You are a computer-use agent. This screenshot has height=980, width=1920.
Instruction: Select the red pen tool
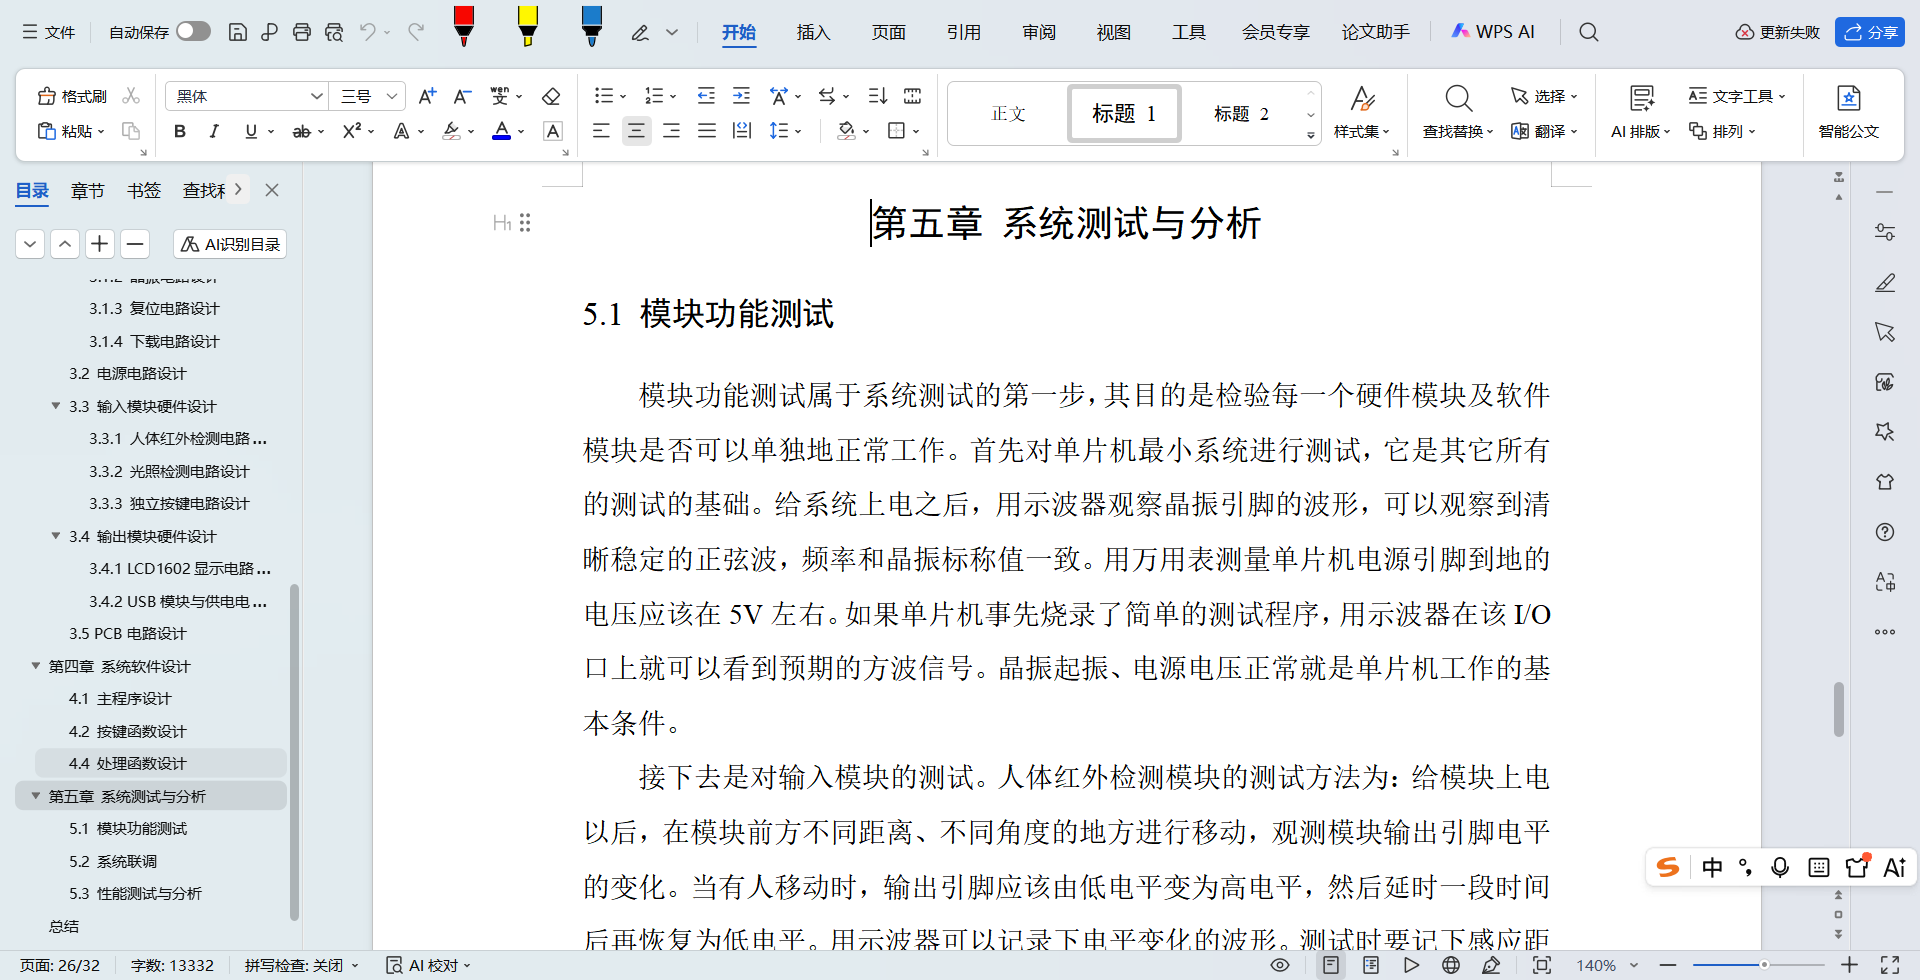[x=464, y=26]
